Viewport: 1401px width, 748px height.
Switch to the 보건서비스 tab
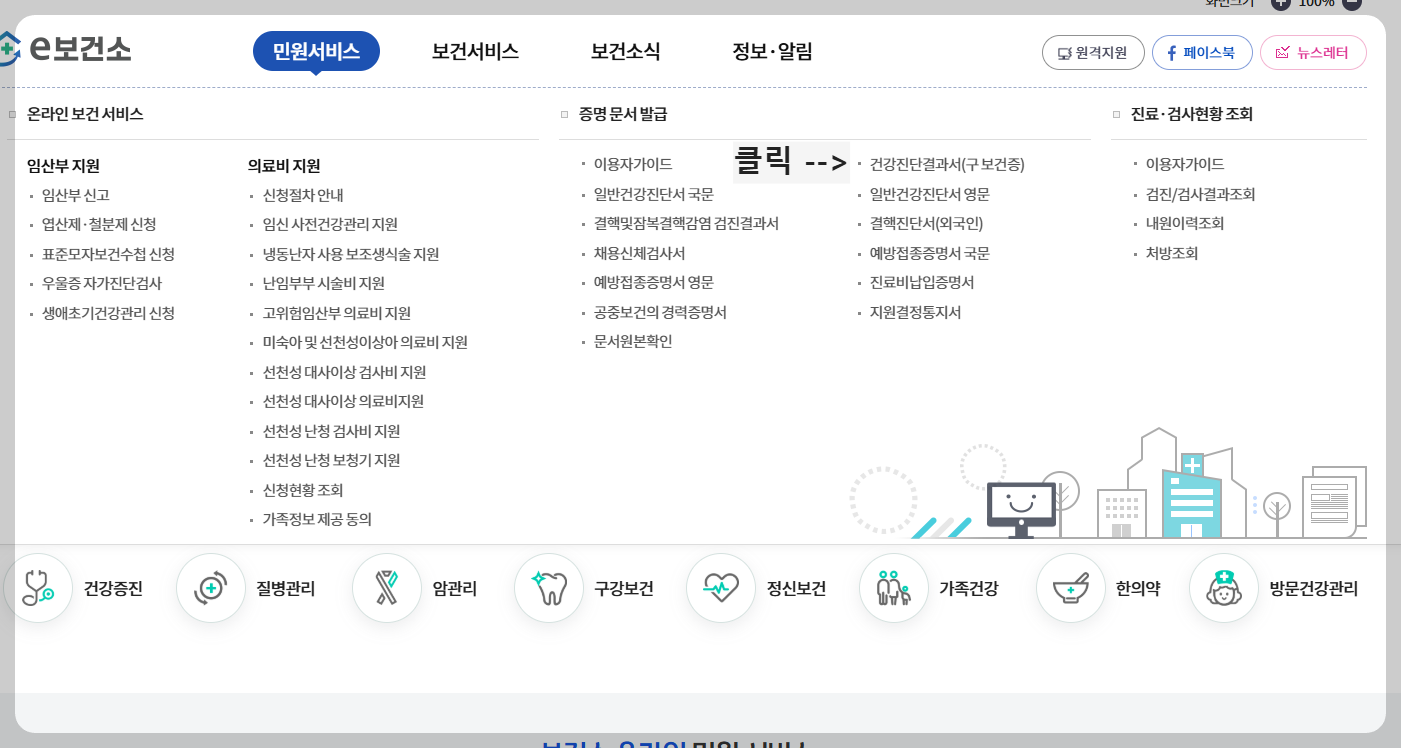point(476,50)
